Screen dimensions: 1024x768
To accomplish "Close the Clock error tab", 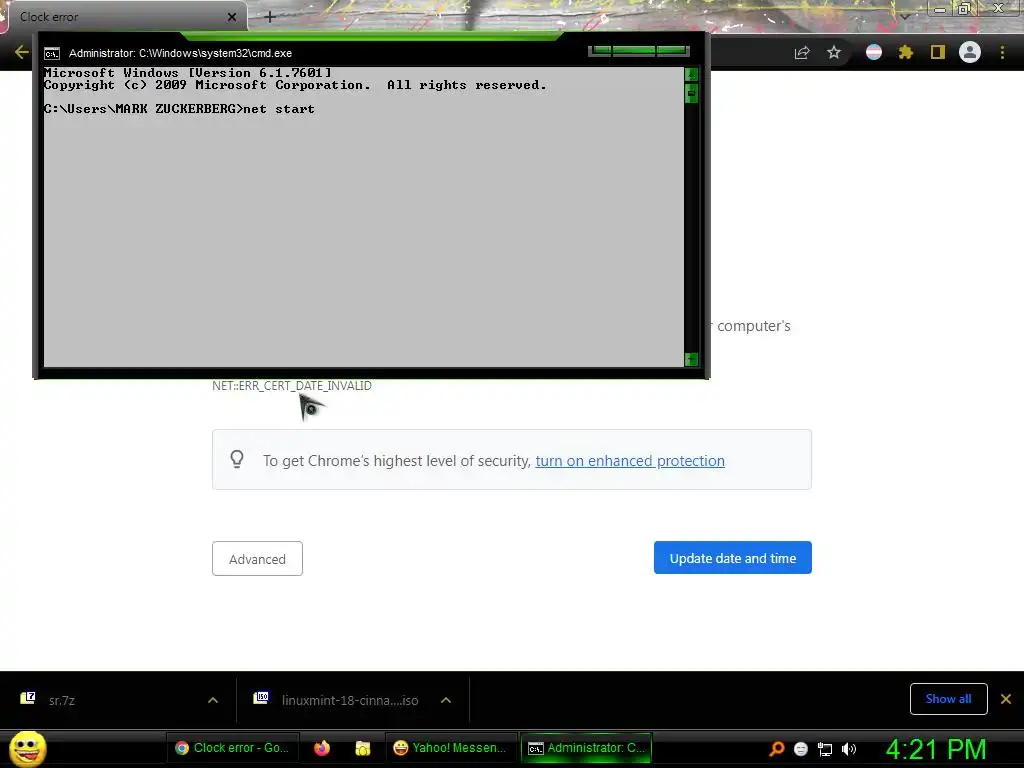I will coord(232,17).
